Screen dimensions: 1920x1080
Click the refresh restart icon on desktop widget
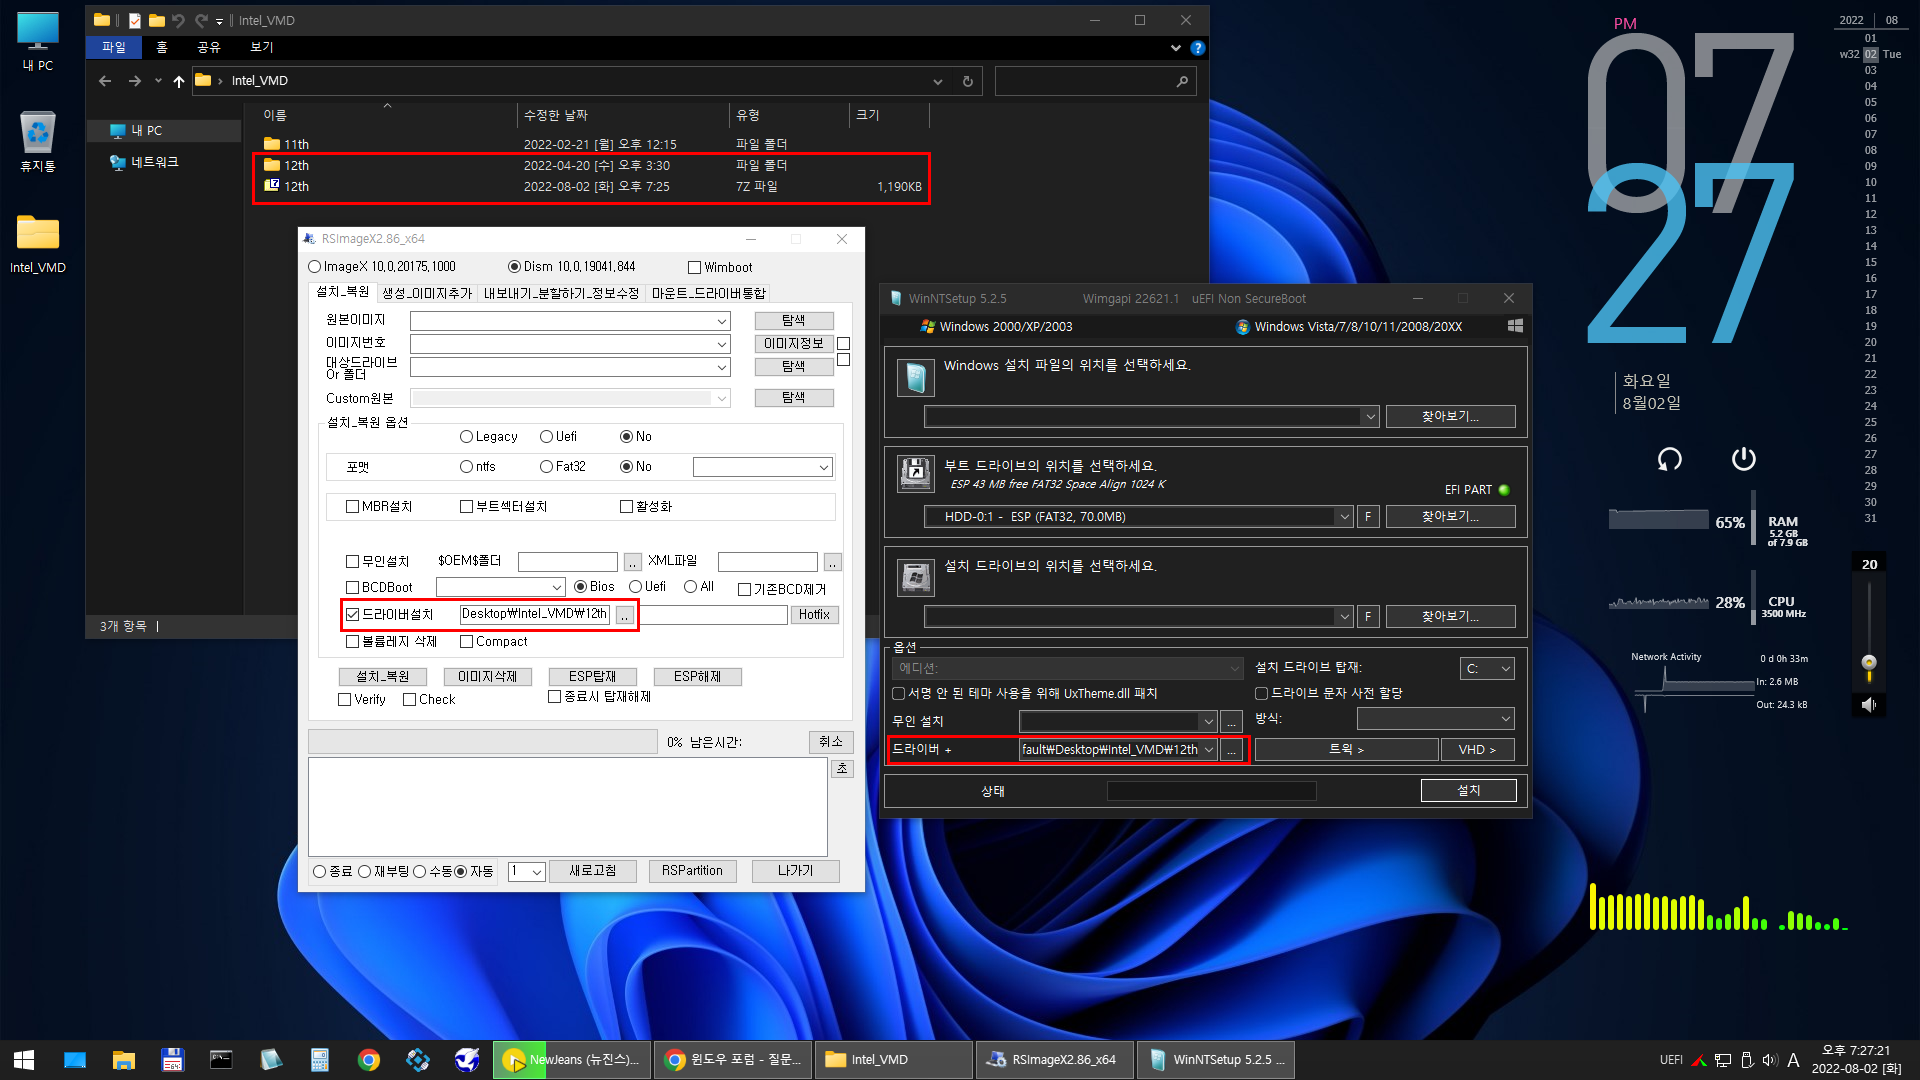point(1669,459)
